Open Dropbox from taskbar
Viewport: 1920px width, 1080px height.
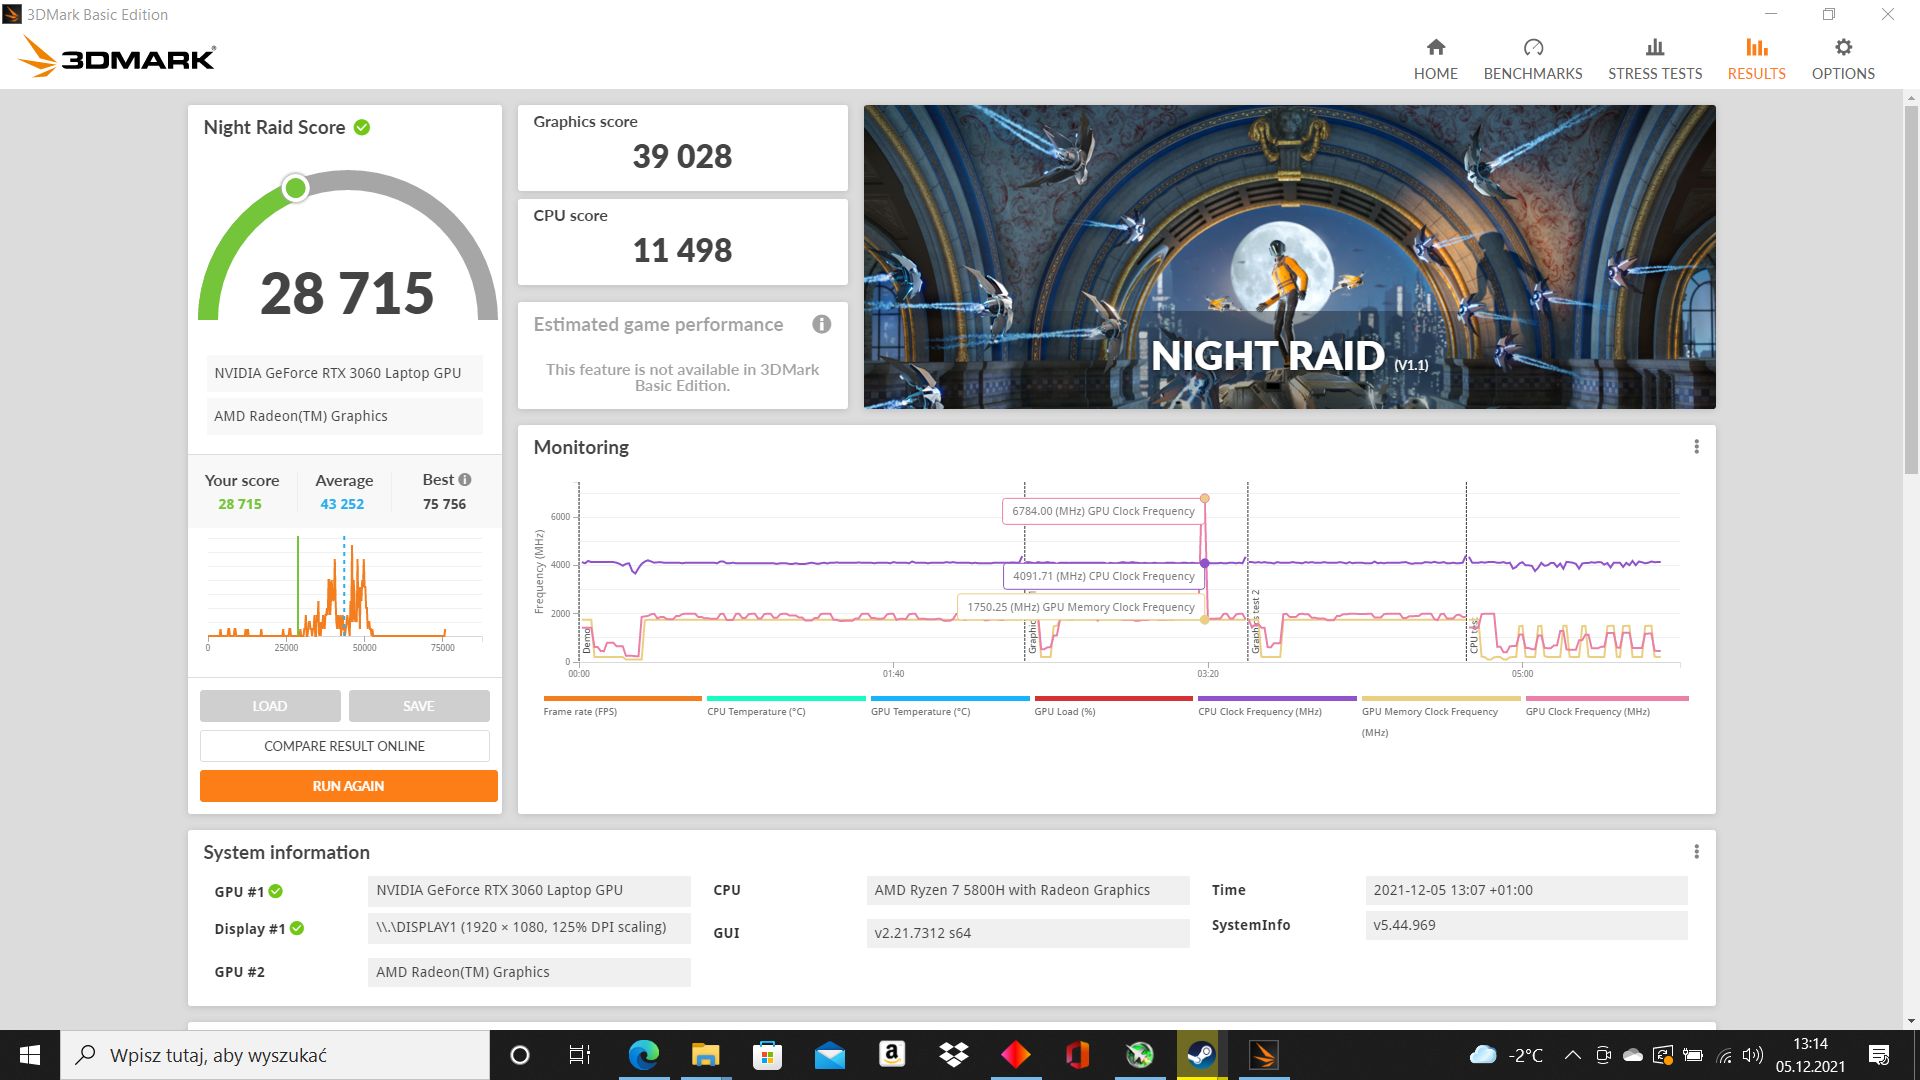pos(953,1055)
